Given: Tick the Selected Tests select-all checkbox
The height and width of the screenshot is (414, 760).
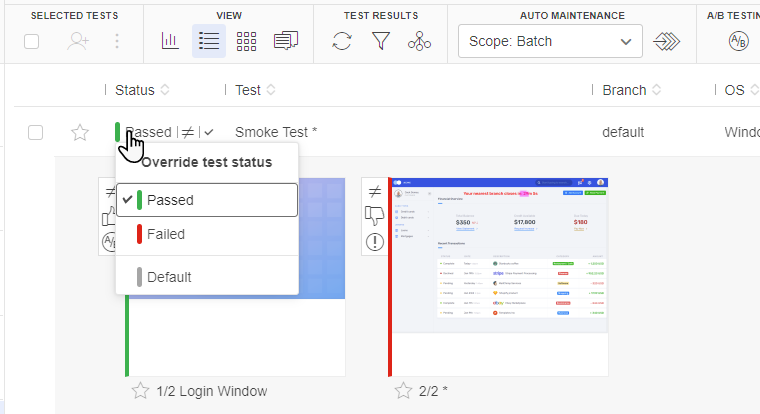Looking at the screenshot, I should (32, 41).
